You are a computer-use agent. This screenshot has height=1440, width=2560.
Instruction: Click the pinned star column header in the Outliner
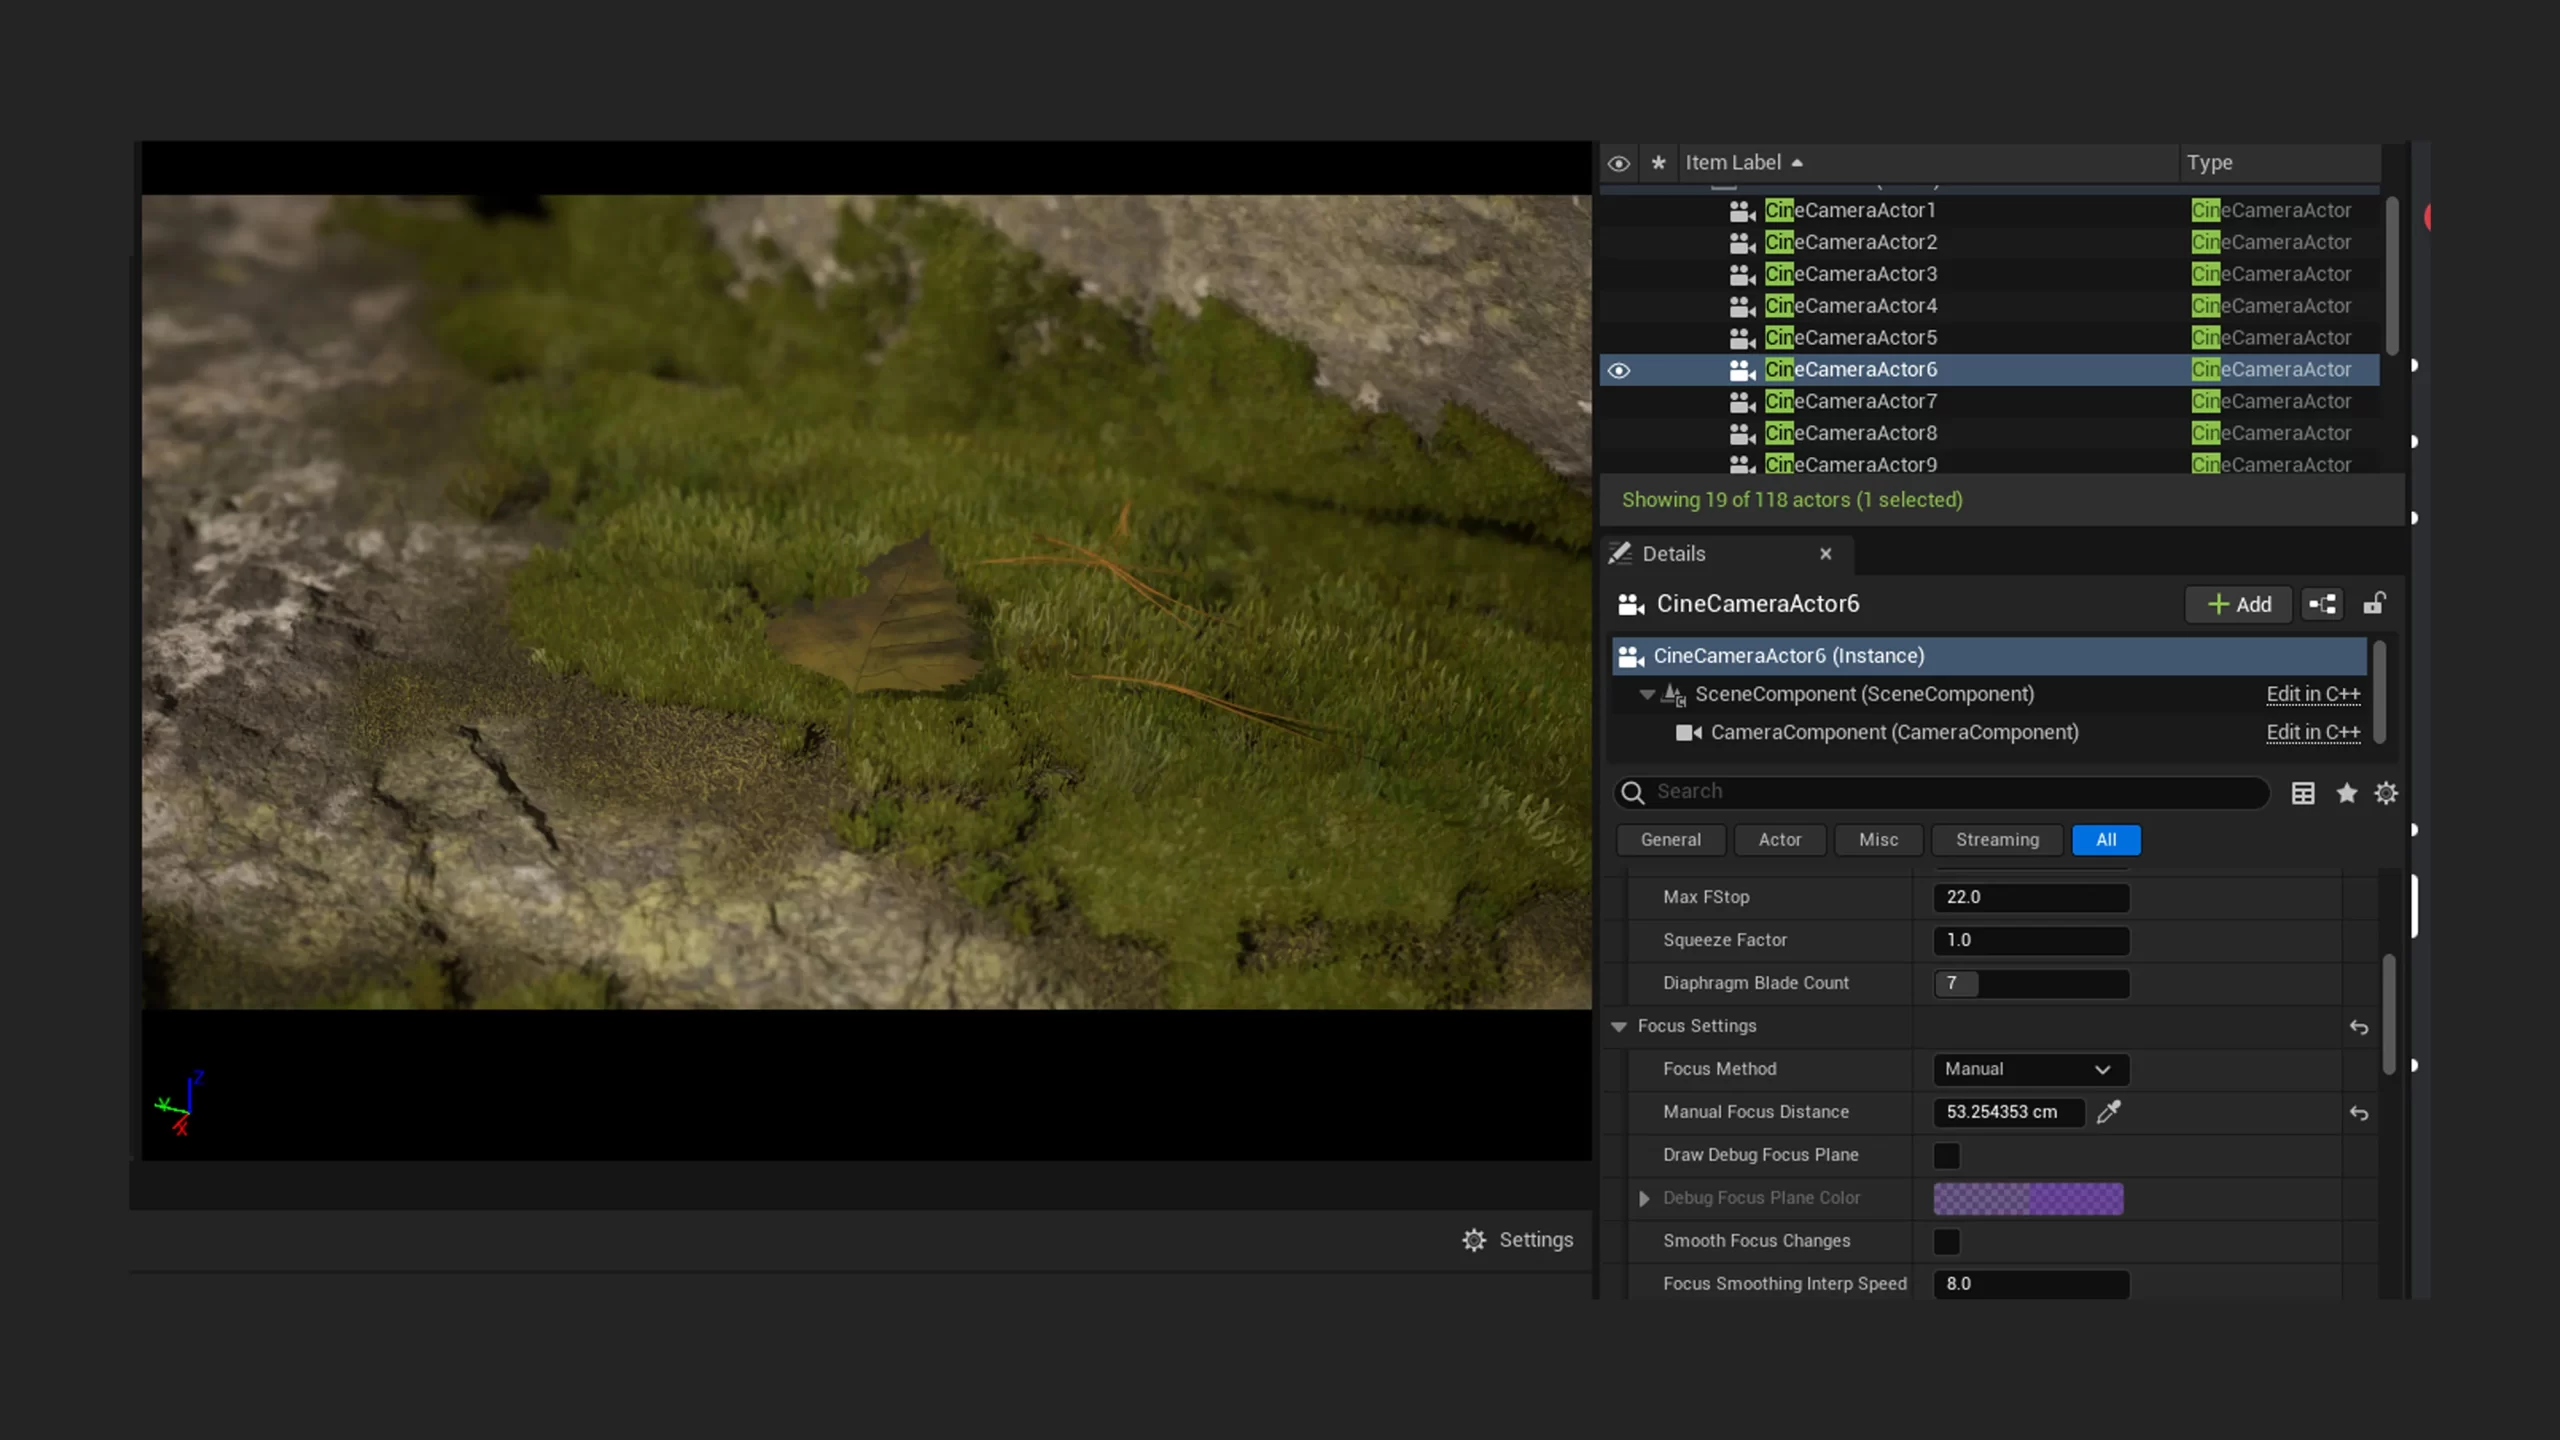1658,162
